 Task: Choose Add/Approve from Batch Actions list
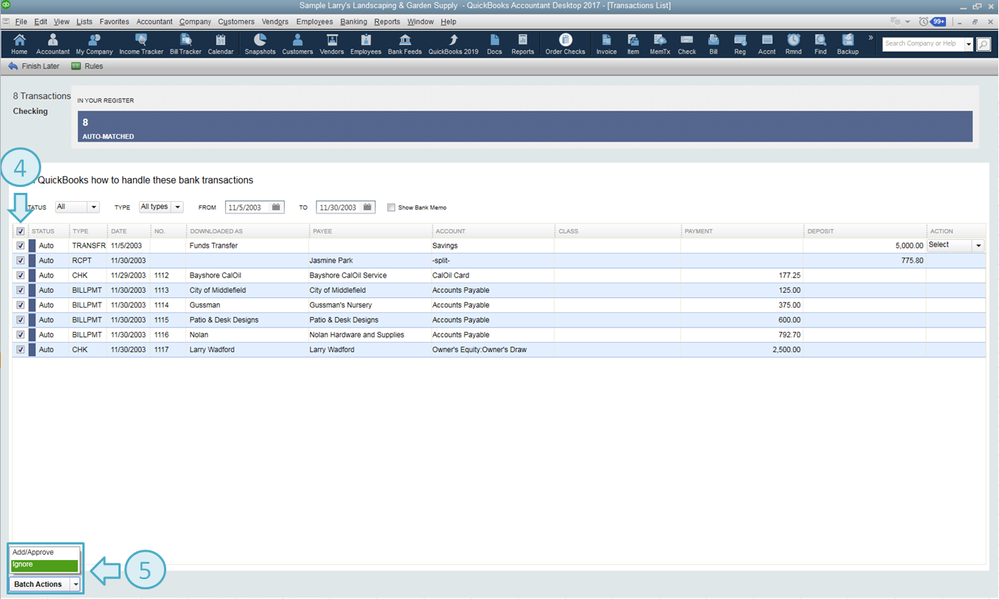(x=45, y=552)
